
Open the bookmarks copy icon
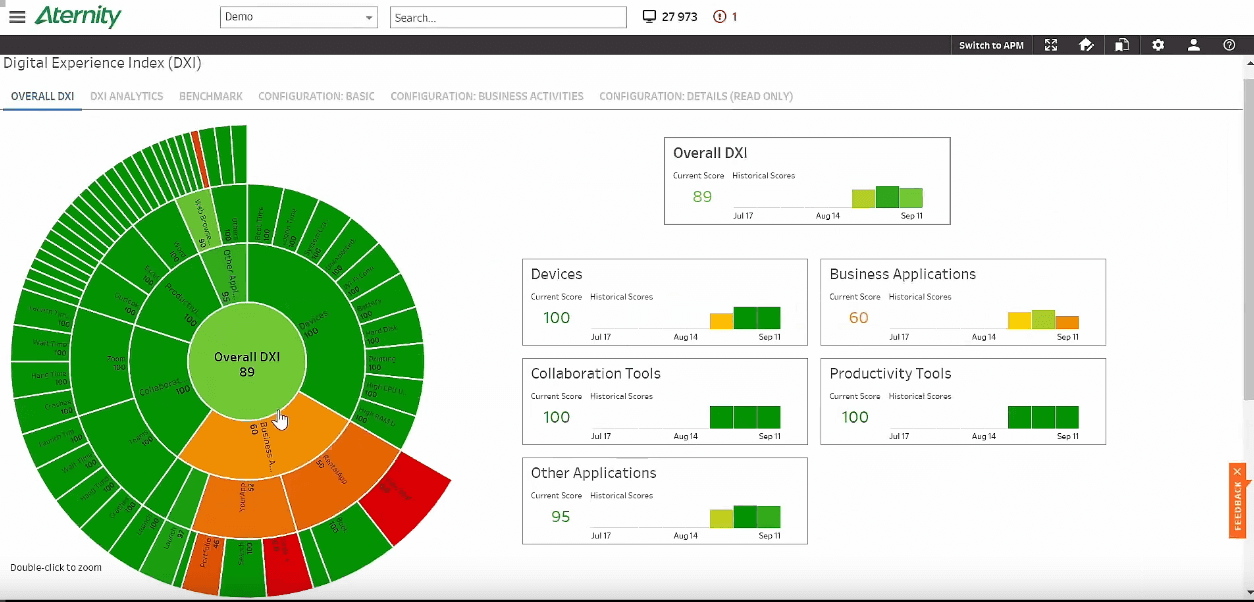click(1122, 45)
